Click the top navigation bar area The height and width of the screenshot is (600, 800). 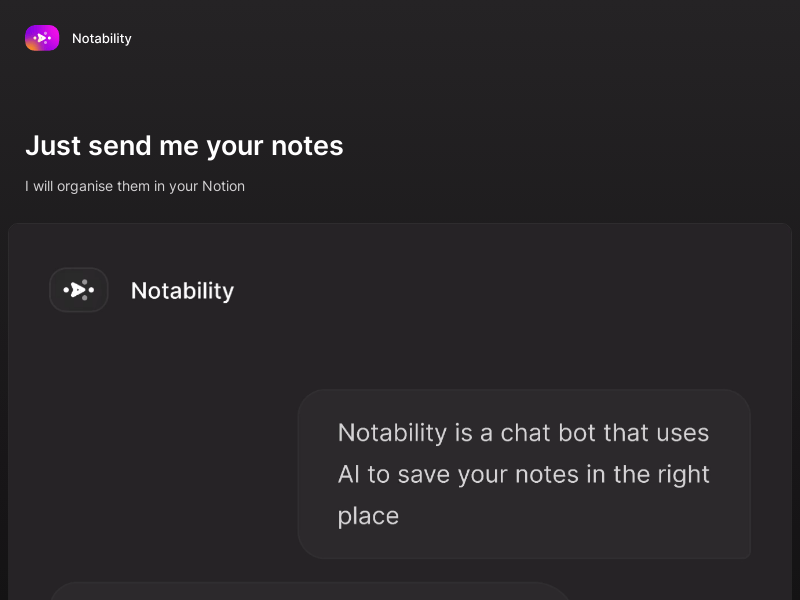(x=400, y=38)
